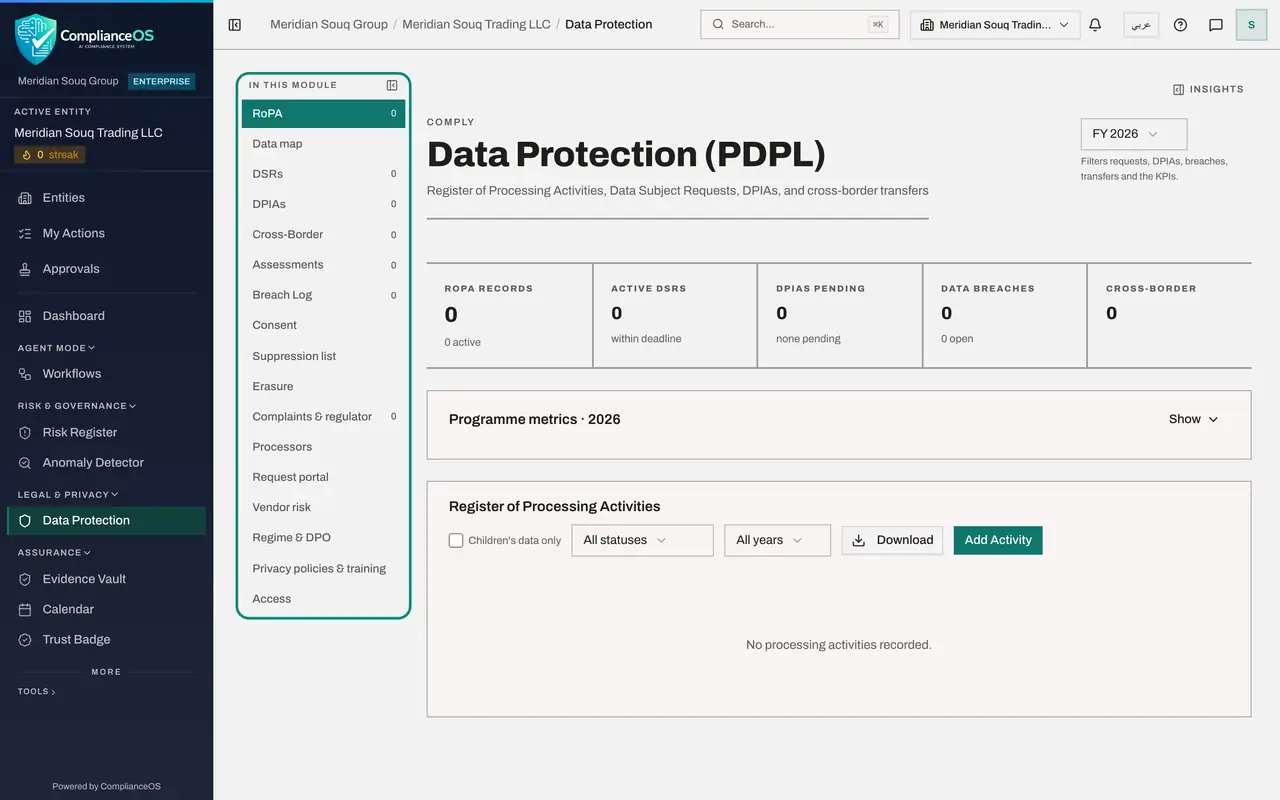The image size is (1280, 800).
Task: Click the Trust Badge icon
Action: [x=25, y=640]
